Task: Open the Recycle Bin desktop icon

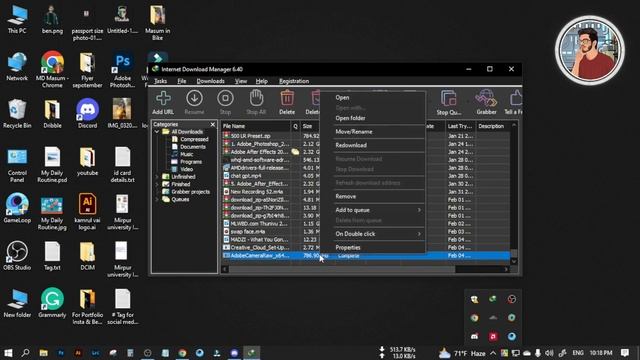Action: [17, 114]
